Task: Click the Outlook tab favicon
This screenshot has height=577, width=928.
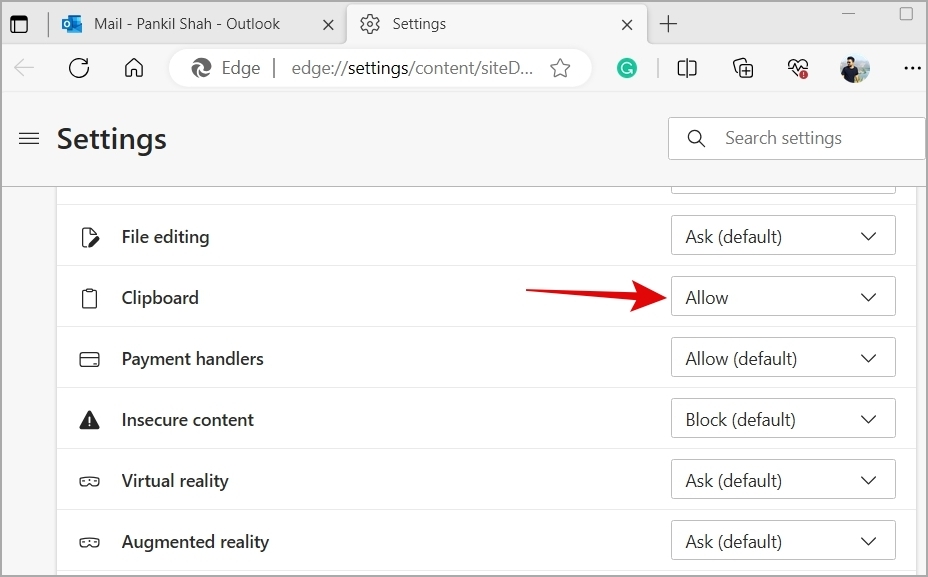Action: pyautogui.click(x=72, y=24)
